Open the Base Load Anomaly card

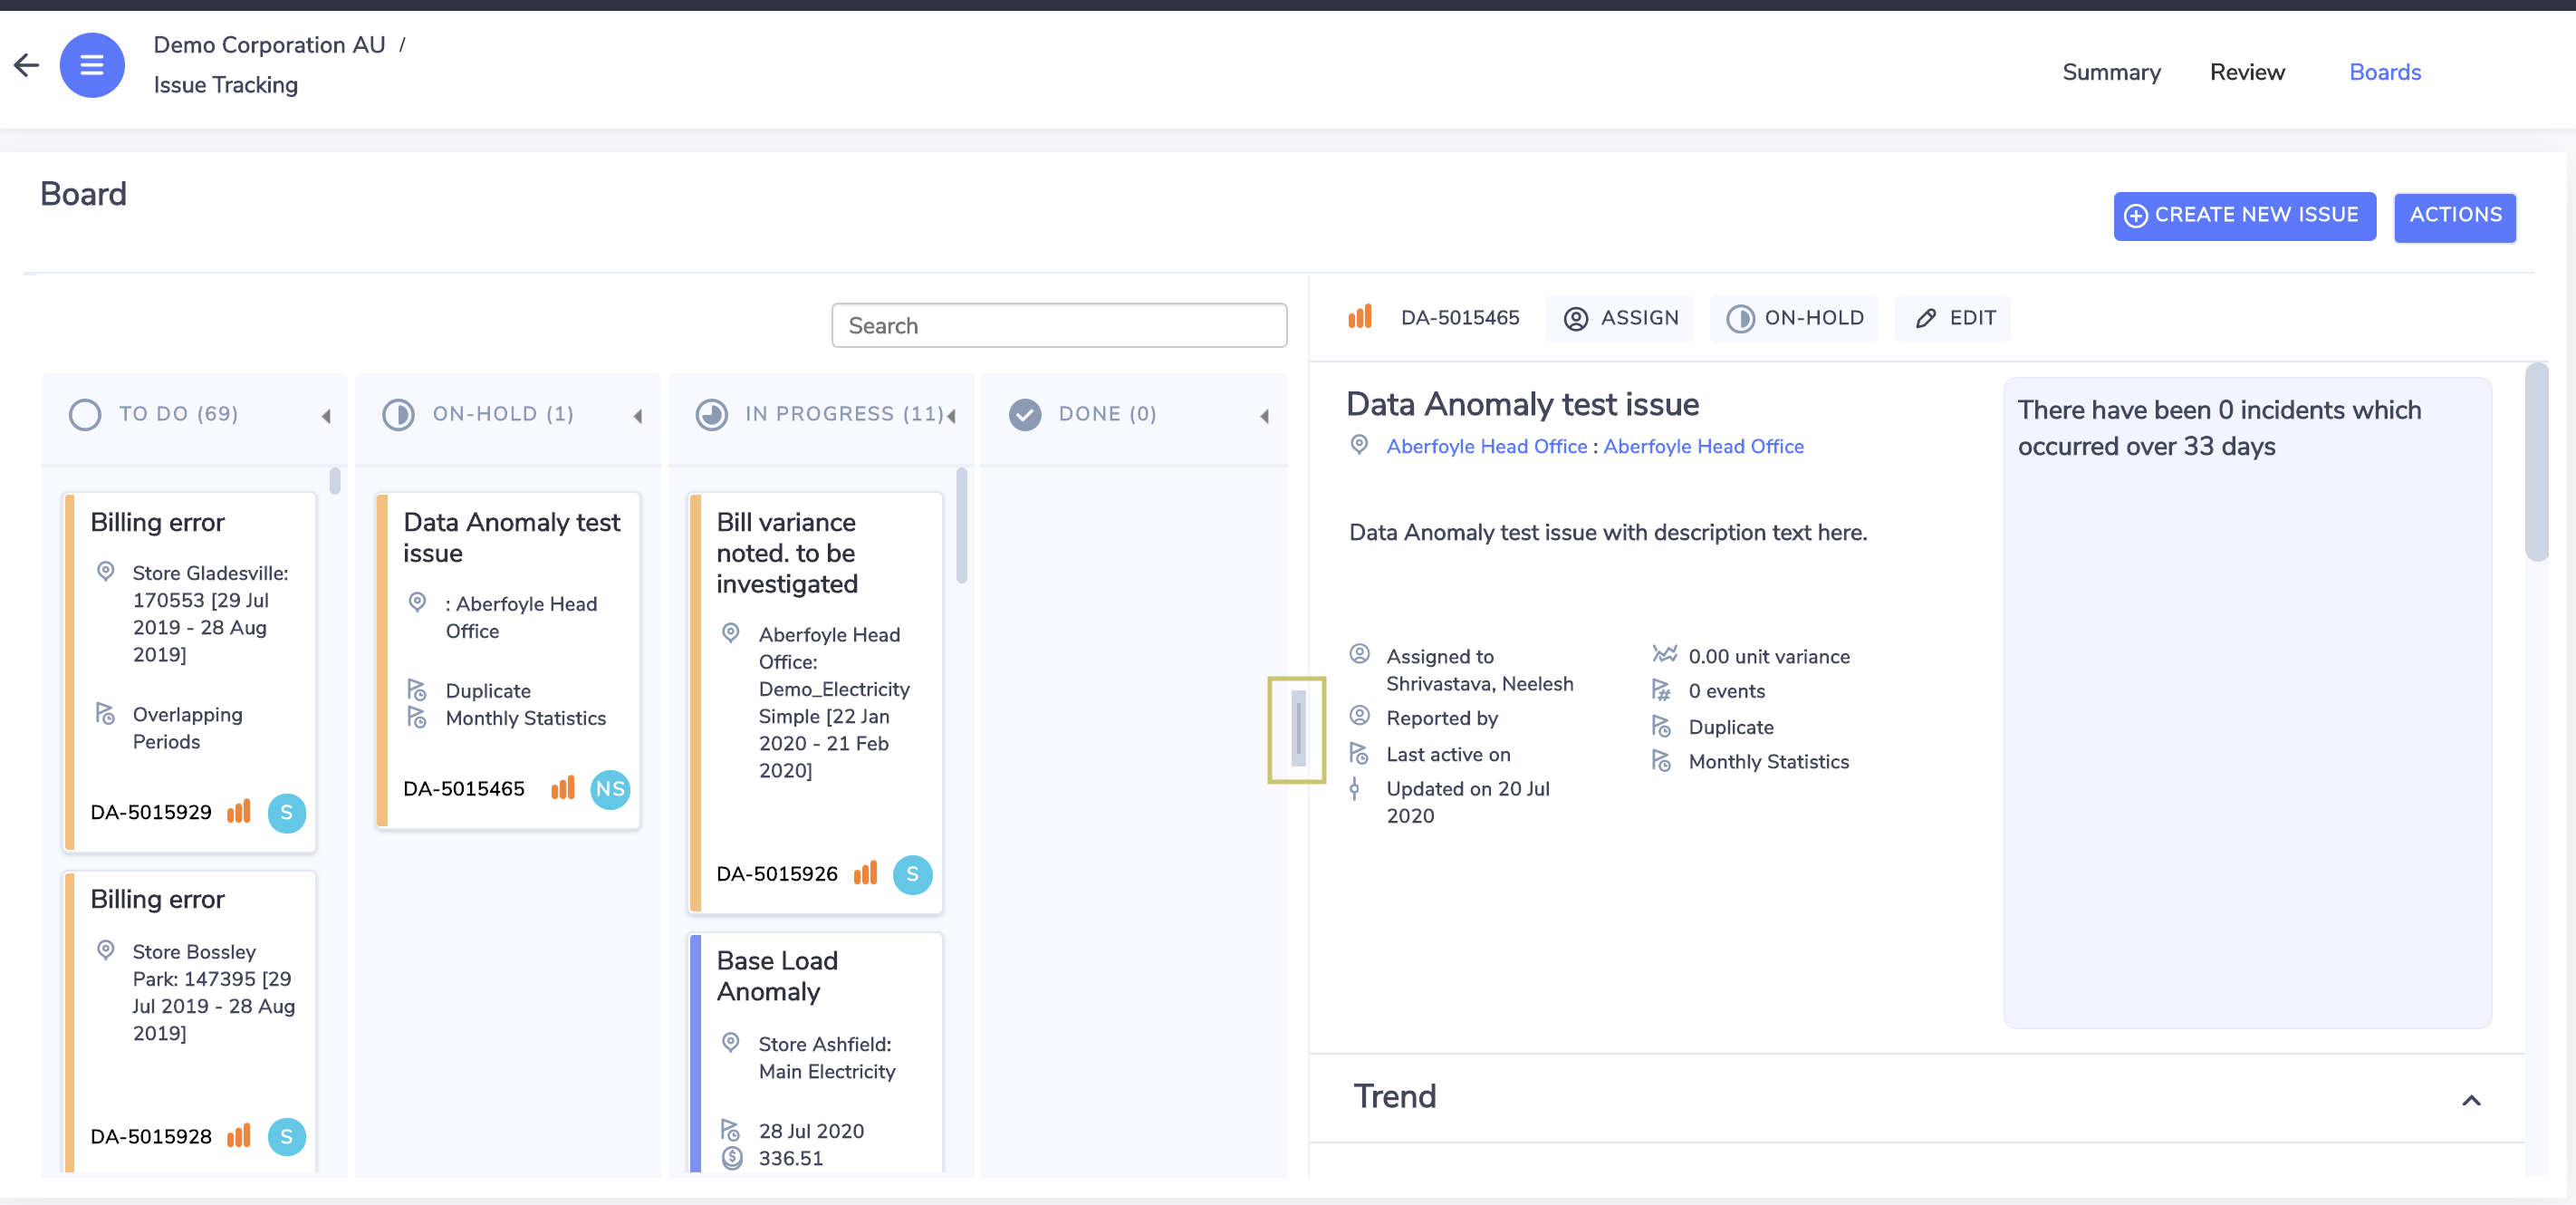tap(816, 1053)
